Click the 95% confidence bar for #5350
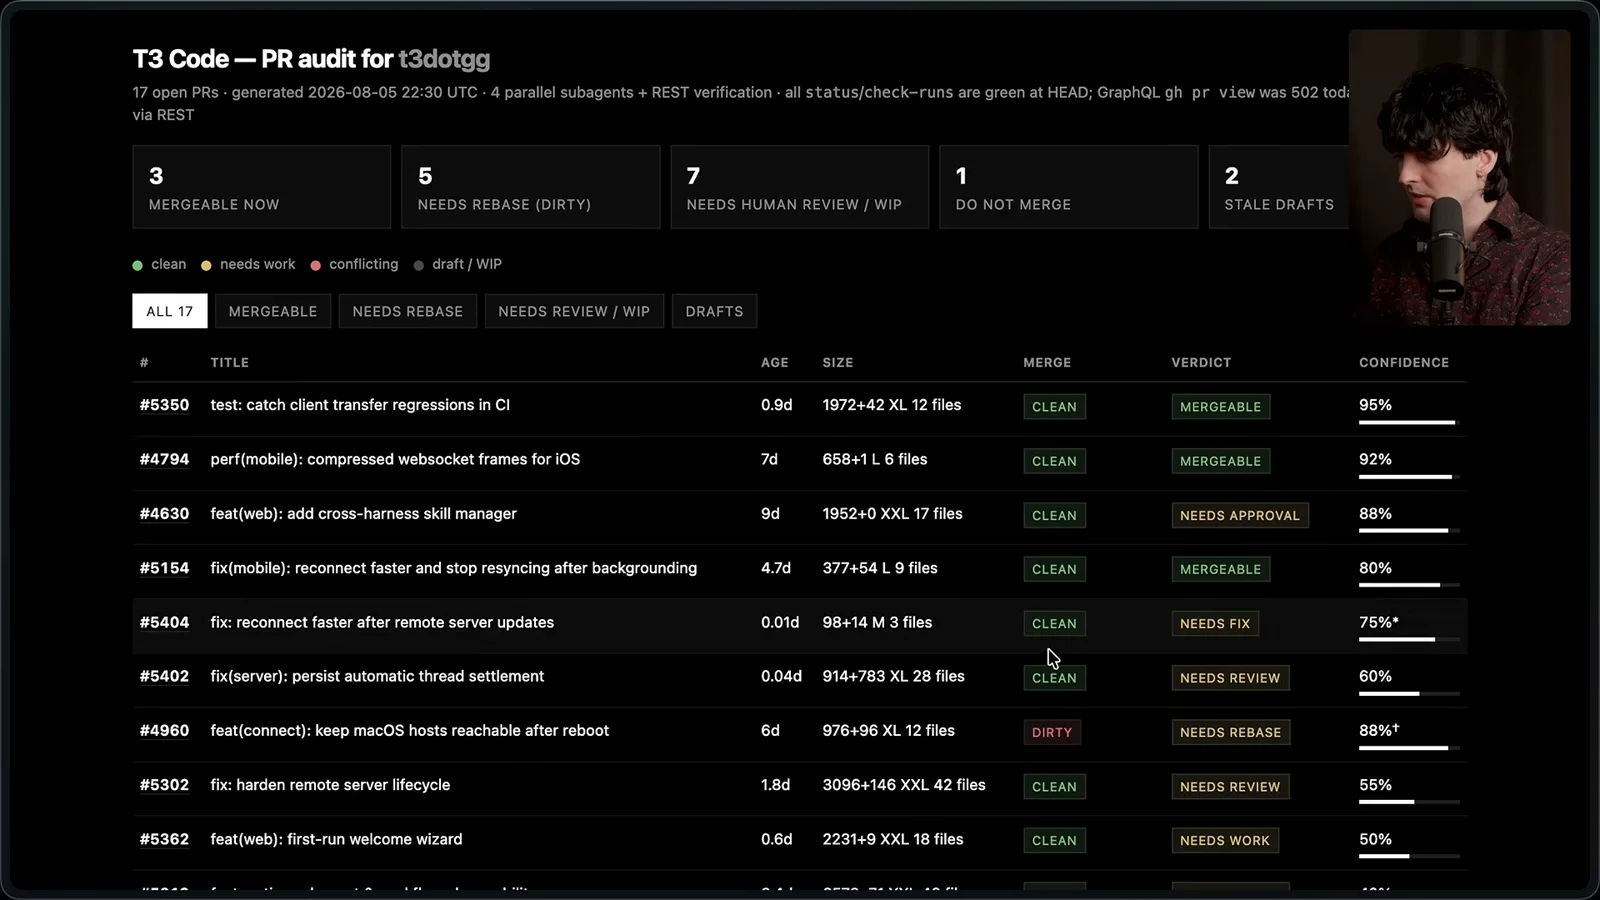Screen dimensions: 1600x900 click(x=1408, y=422)
